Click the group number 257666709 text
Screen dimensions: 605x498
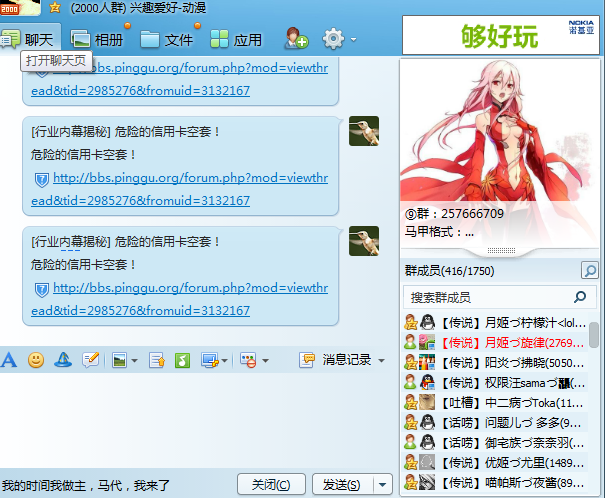click(472, 213)
